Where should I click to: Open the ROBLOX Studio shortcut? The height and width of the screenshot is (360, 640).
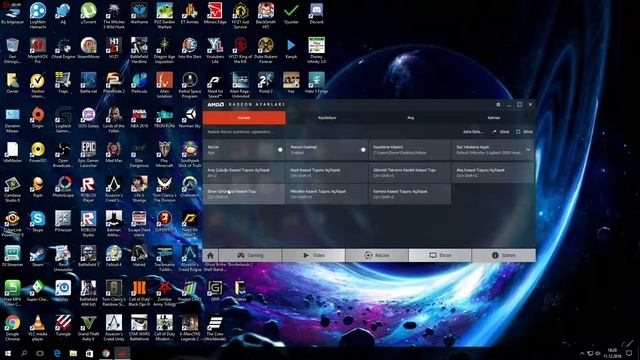[88, 224]
